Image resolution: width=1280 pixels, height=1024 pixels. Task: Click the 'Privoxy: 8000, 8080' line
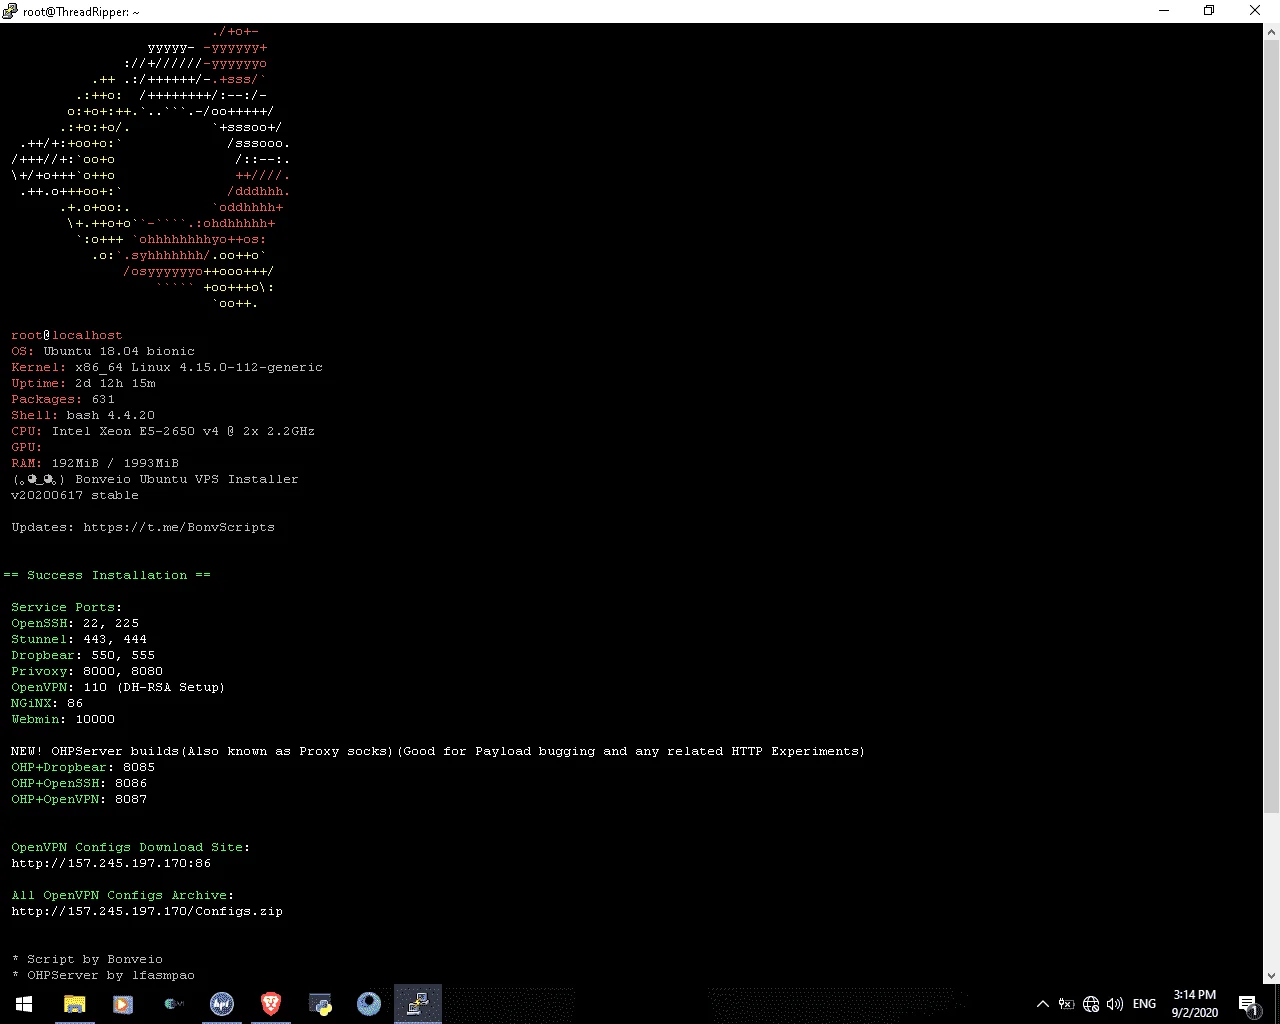[x=87, y=671]
